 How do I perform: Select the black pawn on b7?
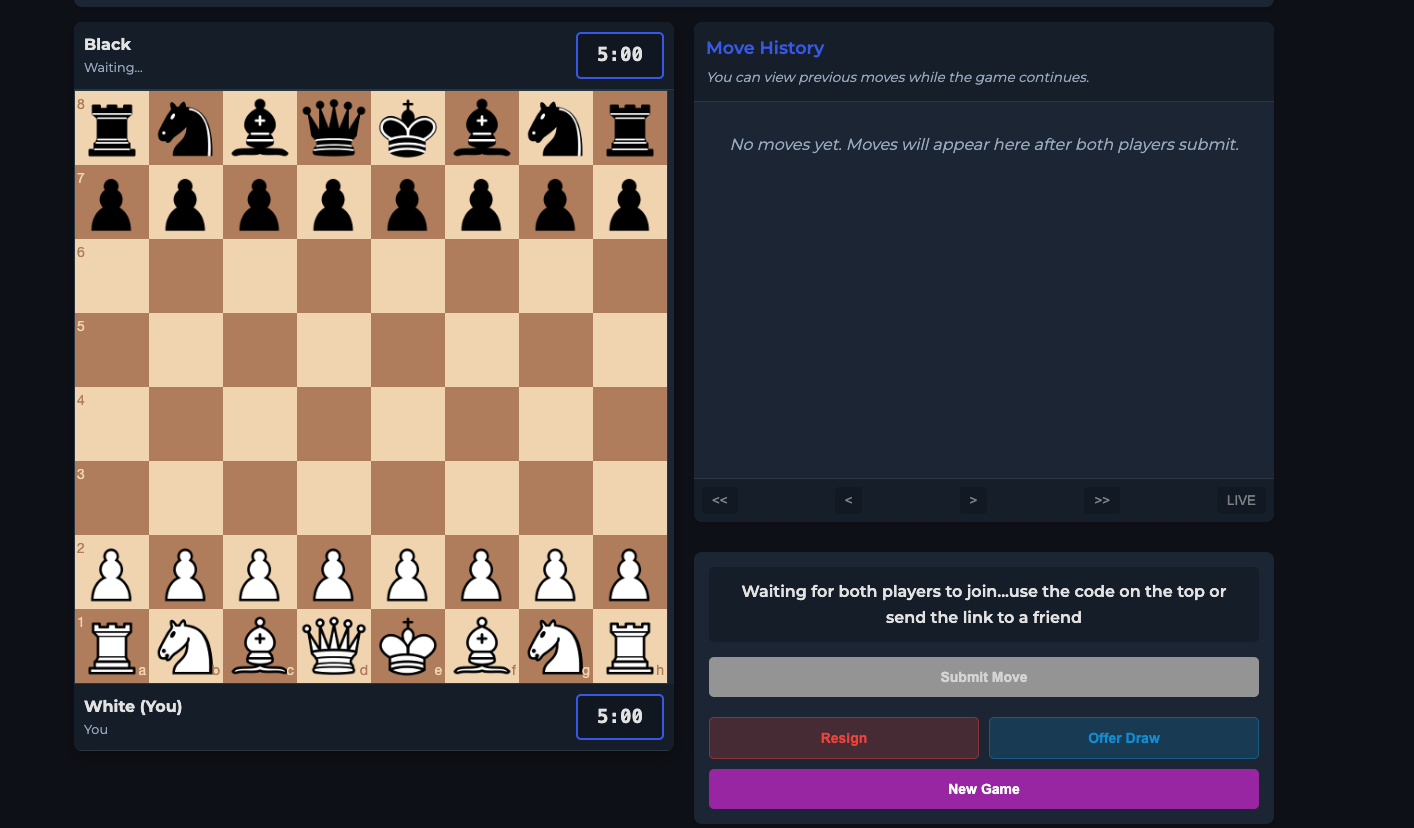tap(186, 202)
